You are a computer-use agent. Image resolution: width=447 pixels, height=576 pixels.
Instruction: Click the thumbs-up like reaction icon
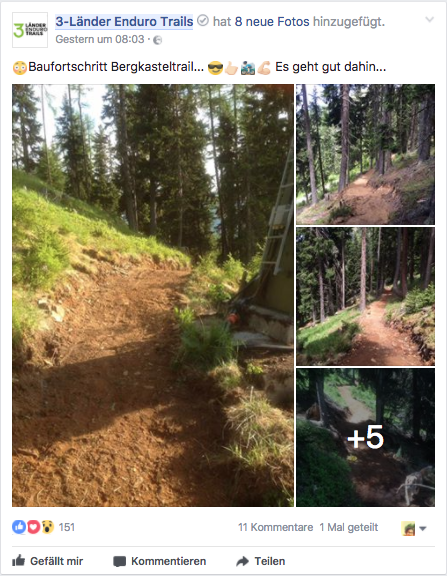(x=19, y=527)
